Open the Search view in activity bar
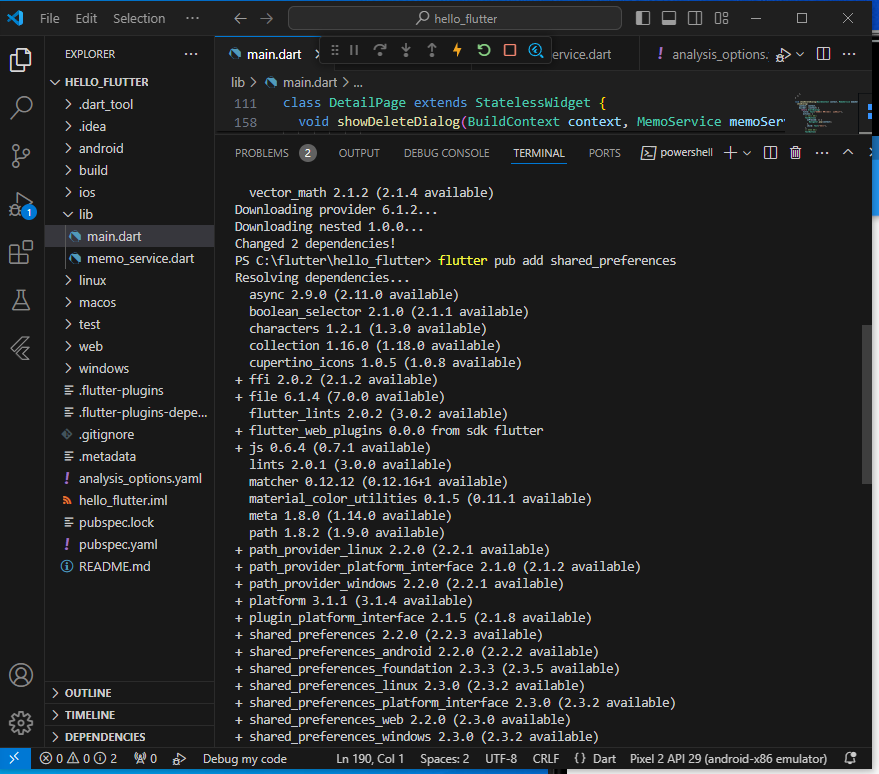This screenshot has width=879, height=774. point(21,107)
